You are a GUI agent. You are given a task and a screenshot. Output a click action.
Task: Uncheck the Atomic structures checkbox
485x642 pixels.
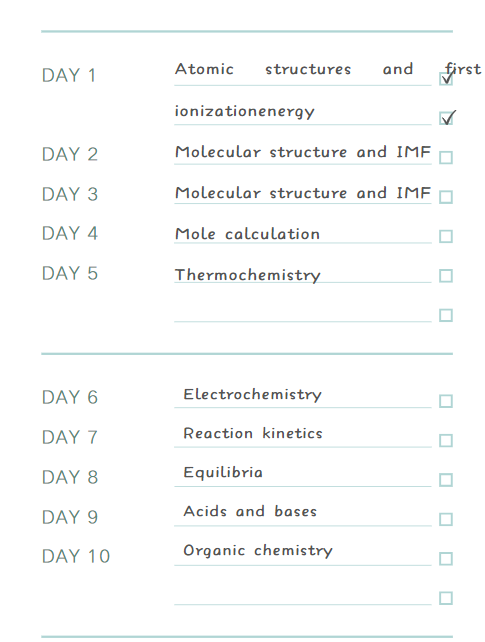pos(446,79)
